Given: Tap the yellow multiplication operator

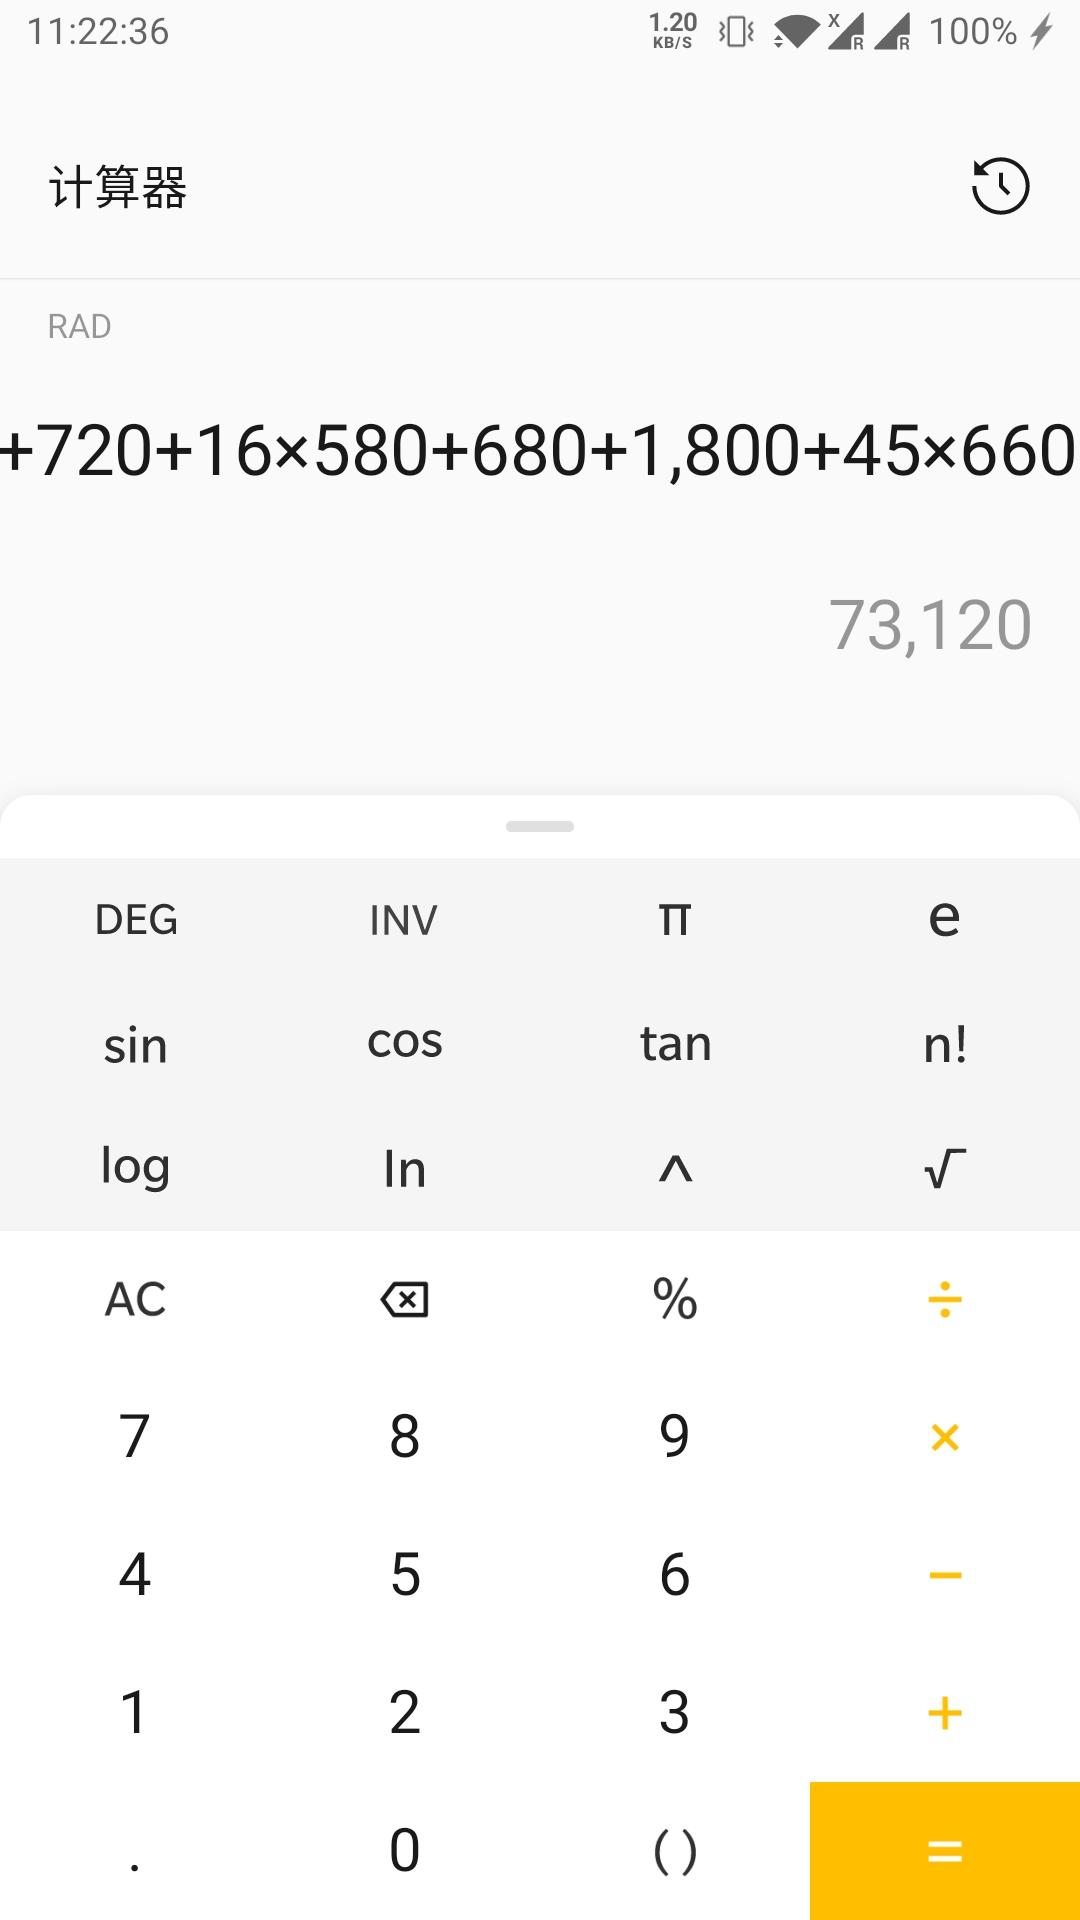Looking at the screenshot, I should (x=945, y=1437).
